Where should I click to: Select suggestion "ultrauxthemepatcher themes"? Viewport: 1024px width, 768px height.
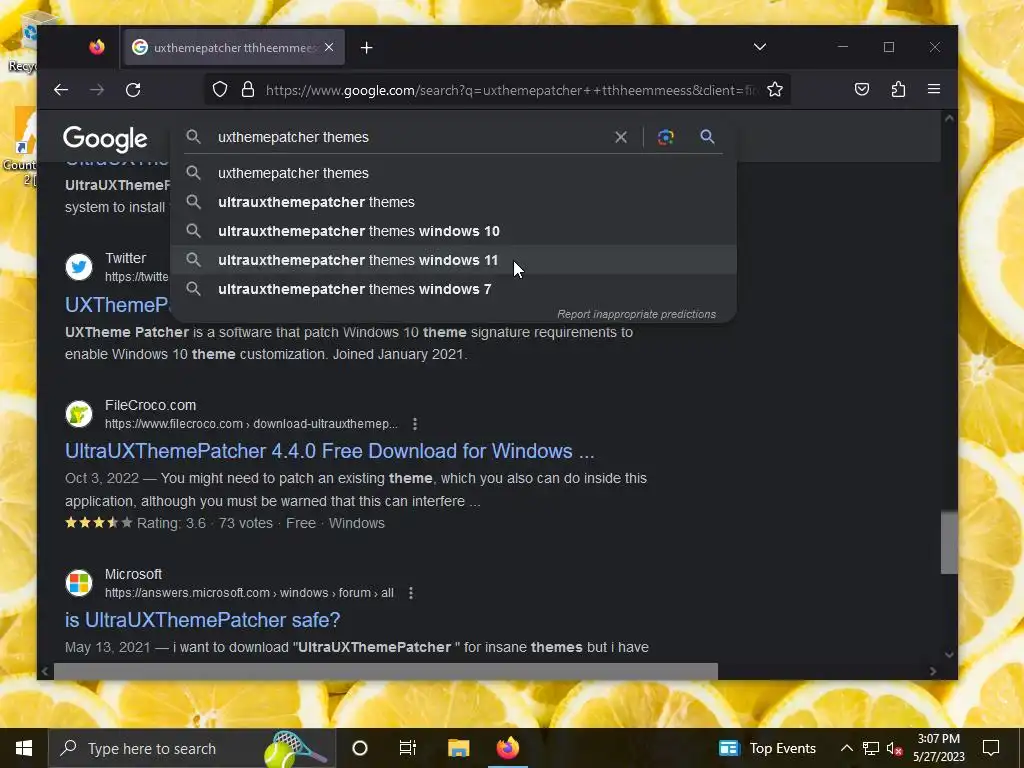point(453,202)
